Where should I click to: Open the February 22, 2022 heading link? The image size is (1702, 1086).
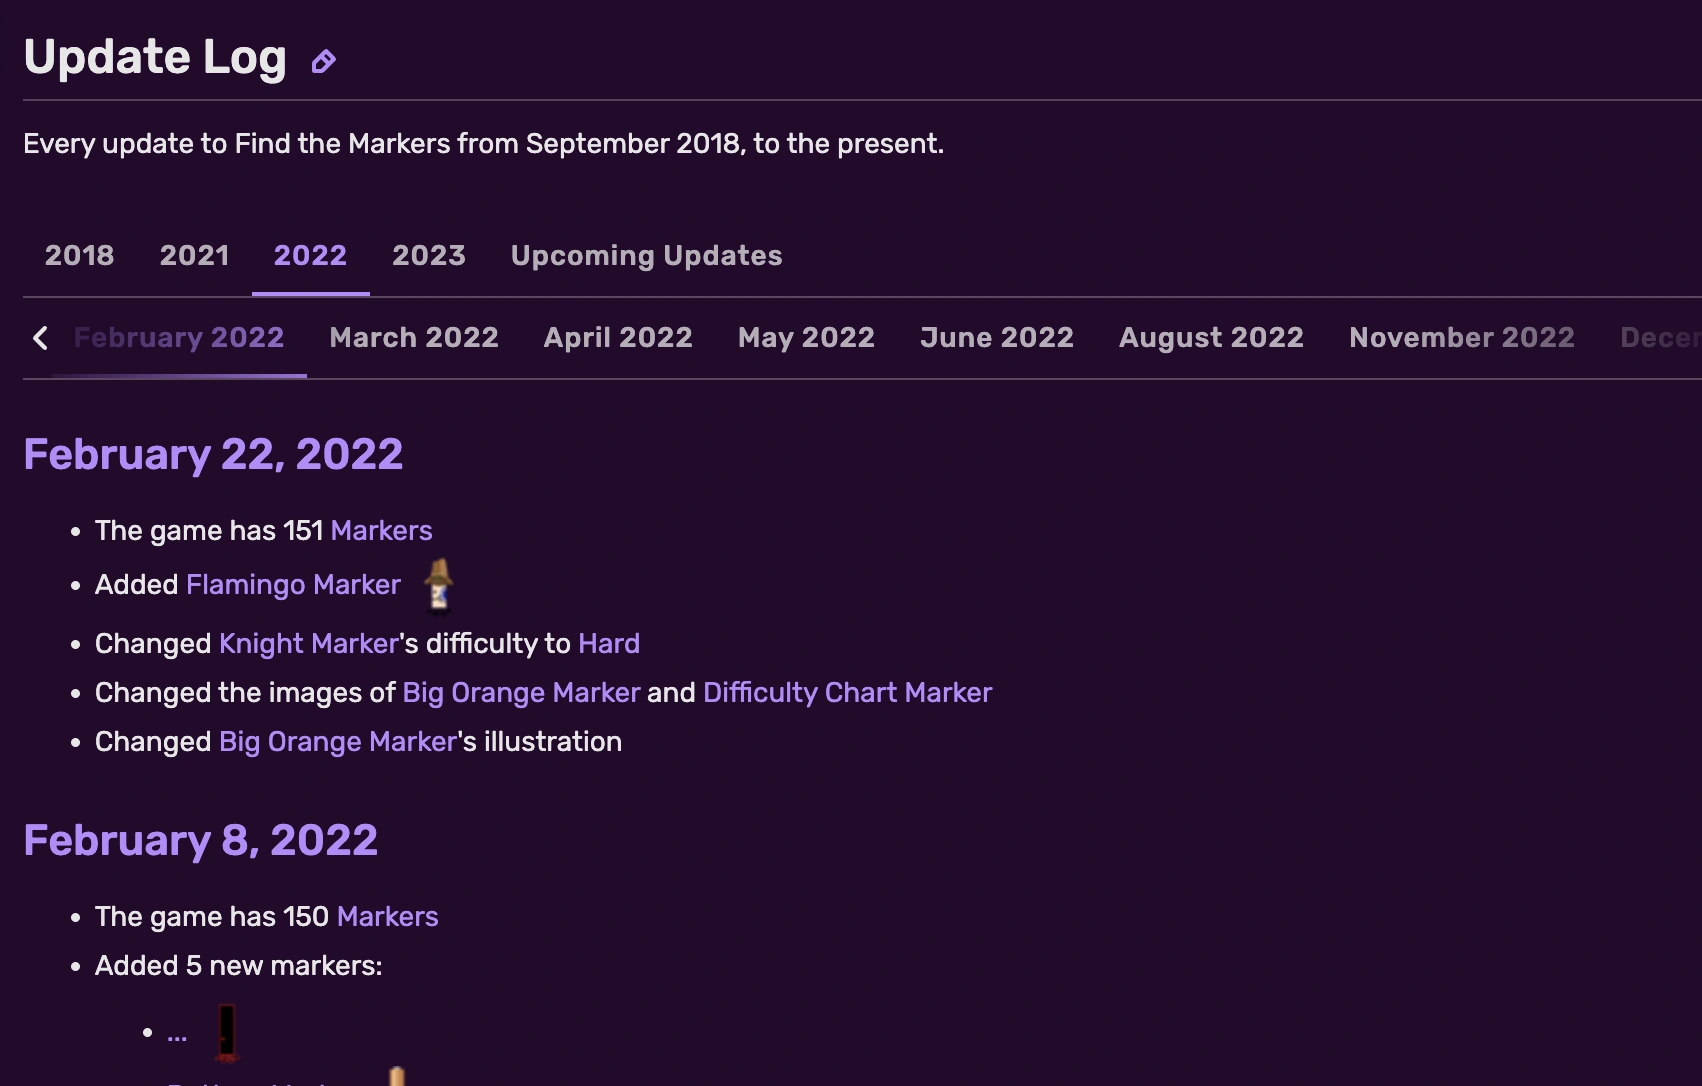213,455
